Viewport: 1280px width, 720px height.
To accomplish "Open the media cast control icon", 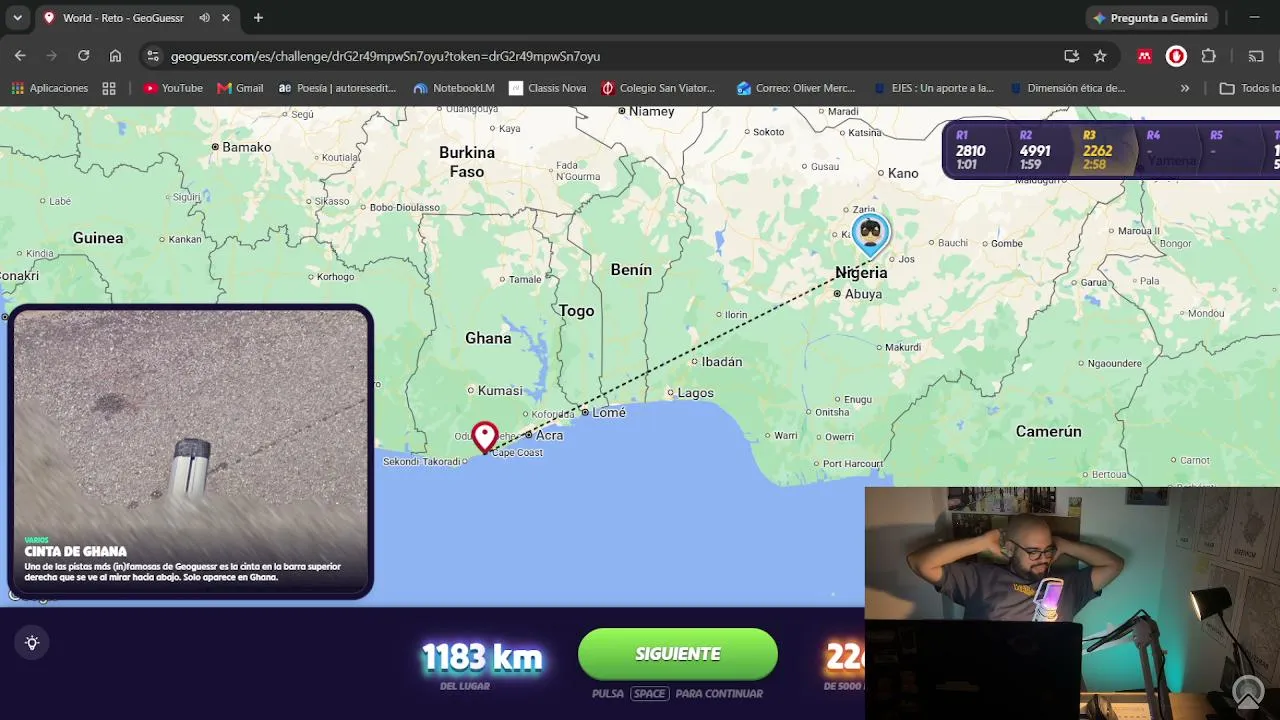I will tap(1256, 56).
